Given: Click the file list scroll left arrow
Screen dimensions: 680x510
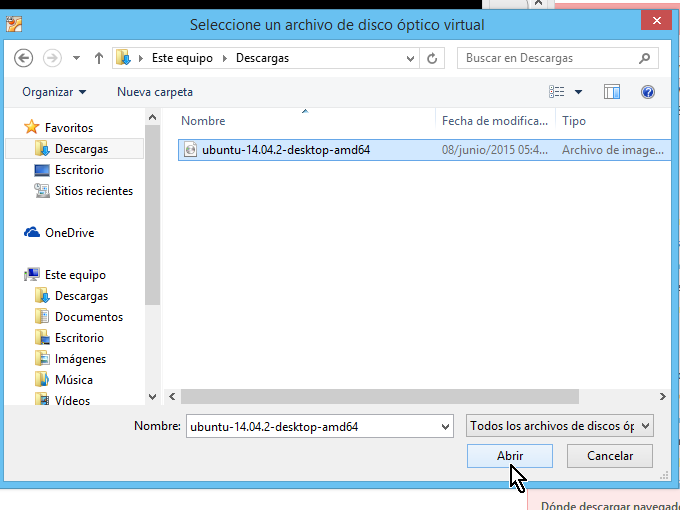Looking at the screenshot, I should pyautogui.click(x=172, y=396).
